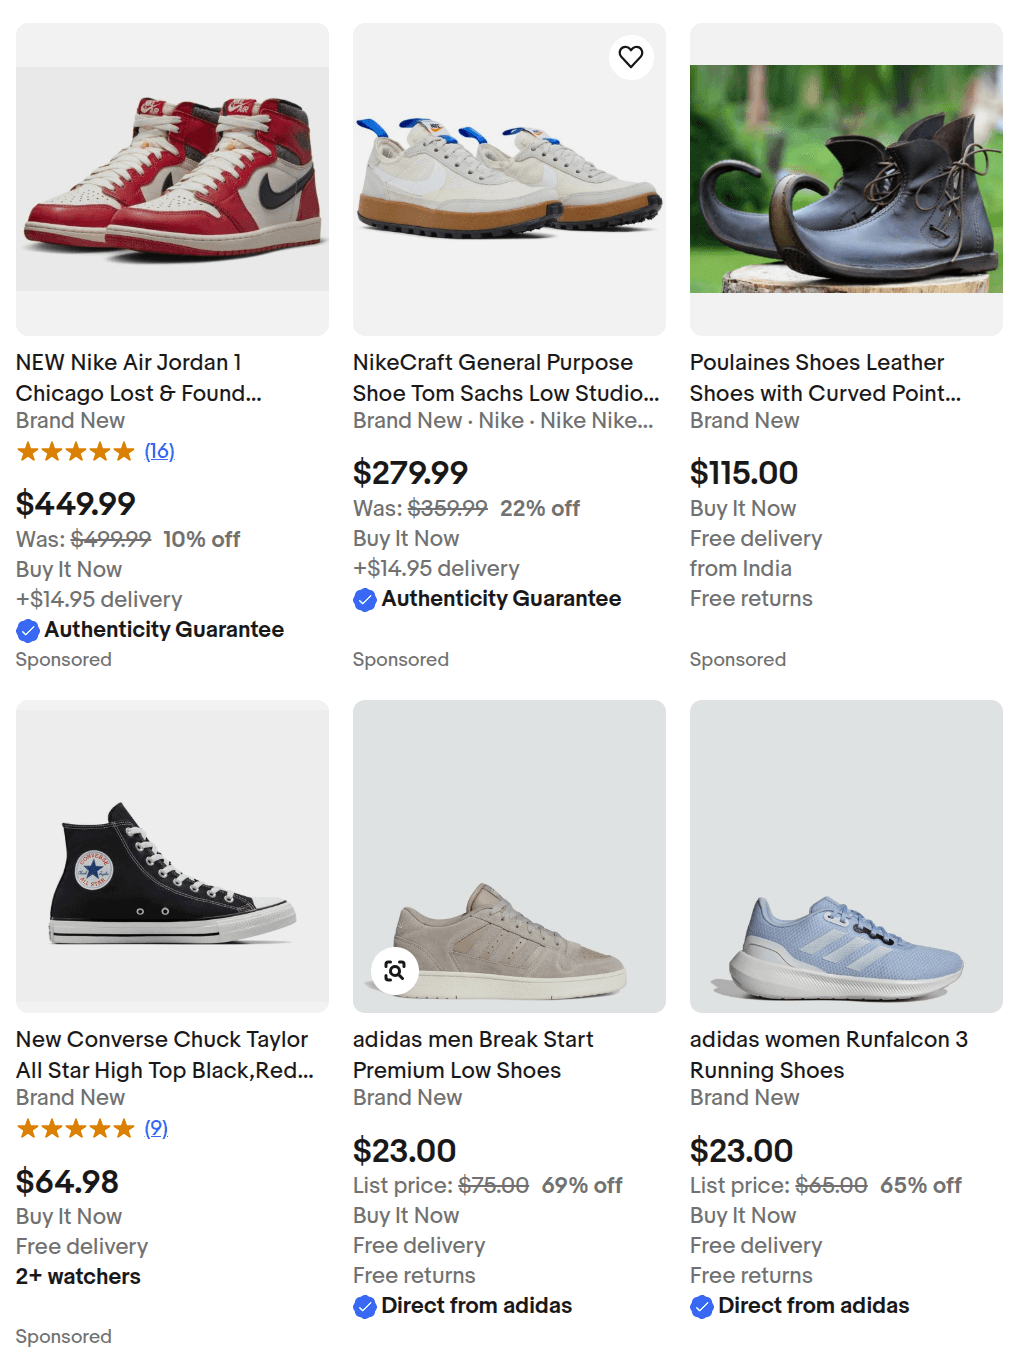Click the Direct from adidas checkmark on Break Start
The image size is (1020, 1365).
coord(365,1307)
